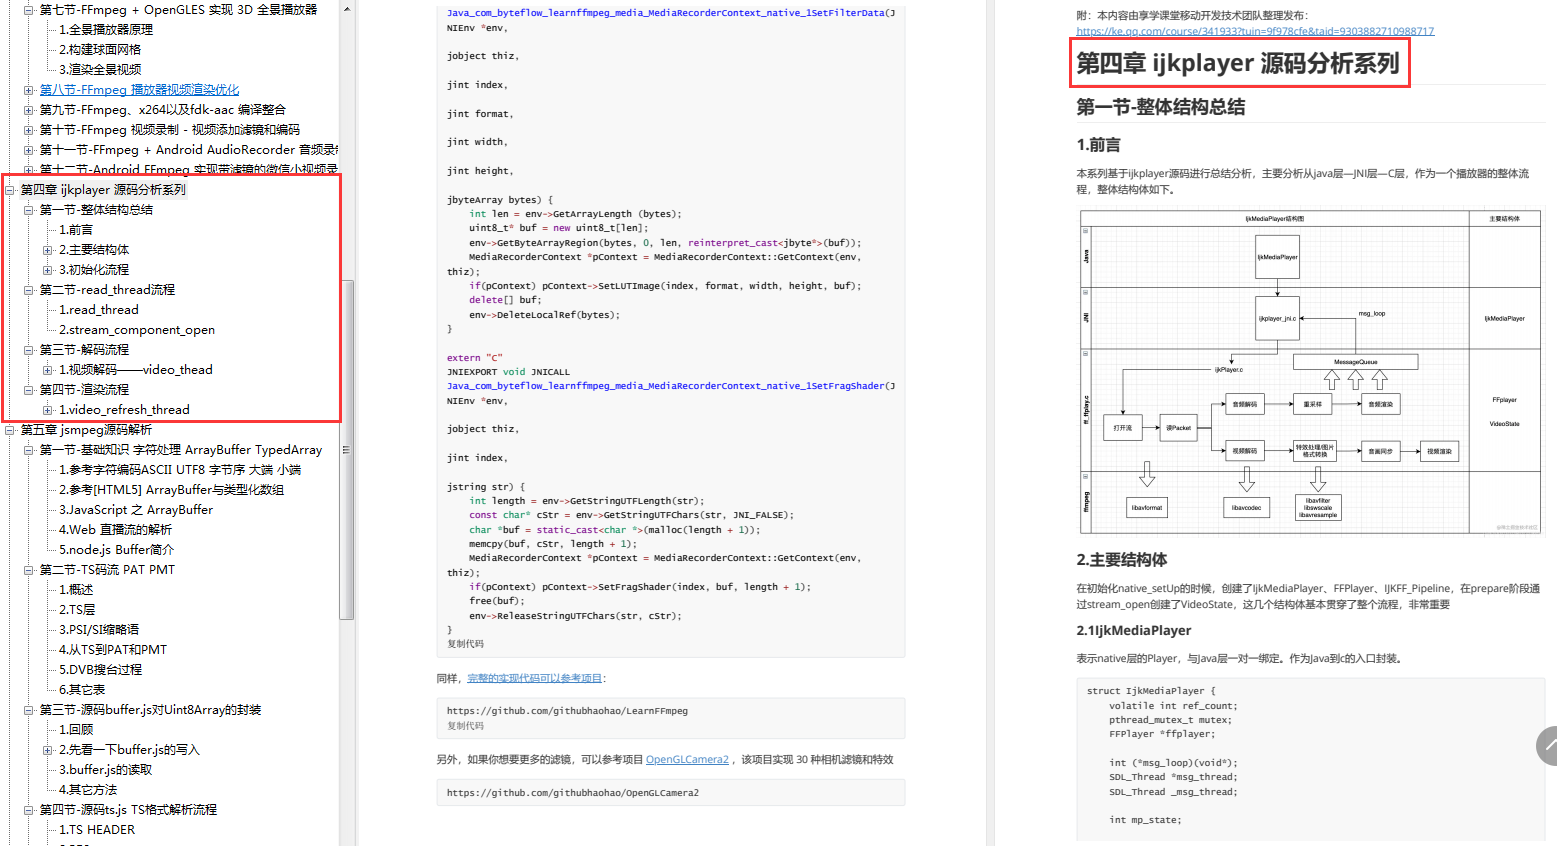Screen dimensions: 1557x846
Task: Collapse the 第二节-read_thread流程 section
Action: [x=29, y=290]
